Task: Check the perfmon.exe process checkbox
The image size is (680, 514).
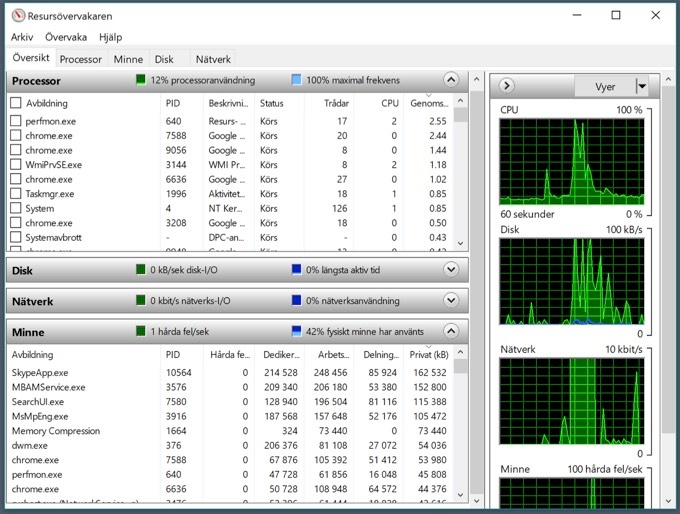Action: (x=16, y=121)
